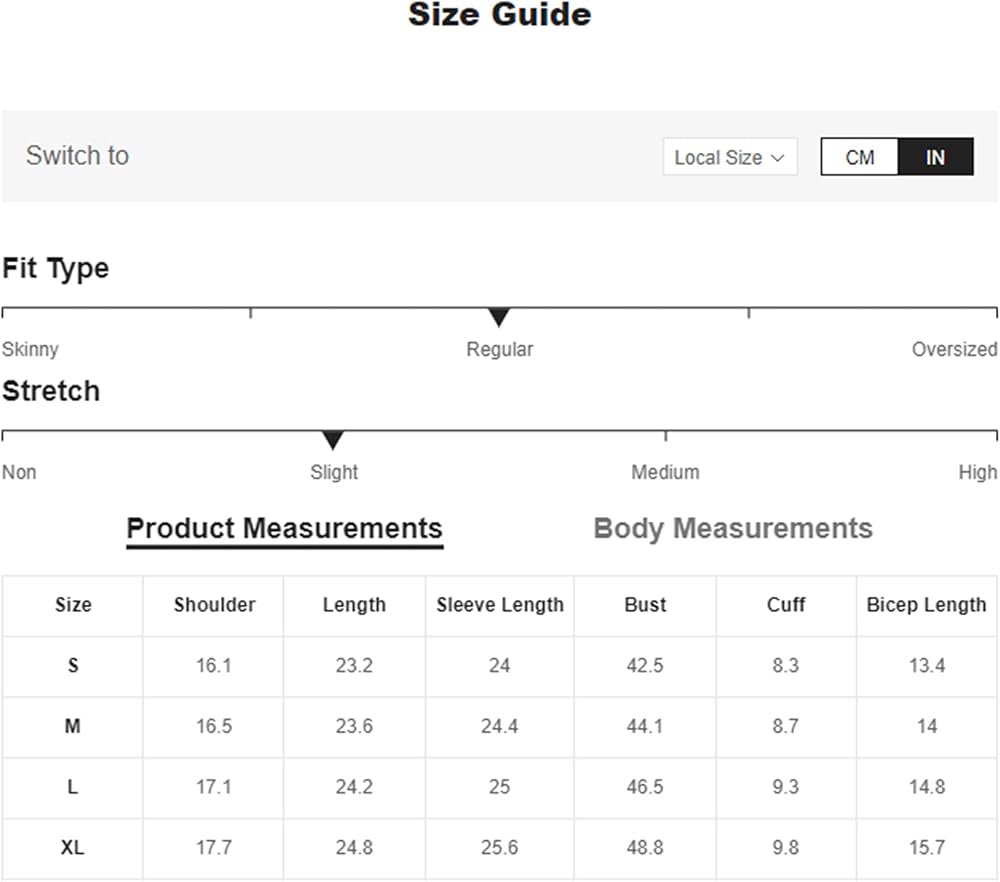Click the Stretch Slight marker triangle

point(333,441)
